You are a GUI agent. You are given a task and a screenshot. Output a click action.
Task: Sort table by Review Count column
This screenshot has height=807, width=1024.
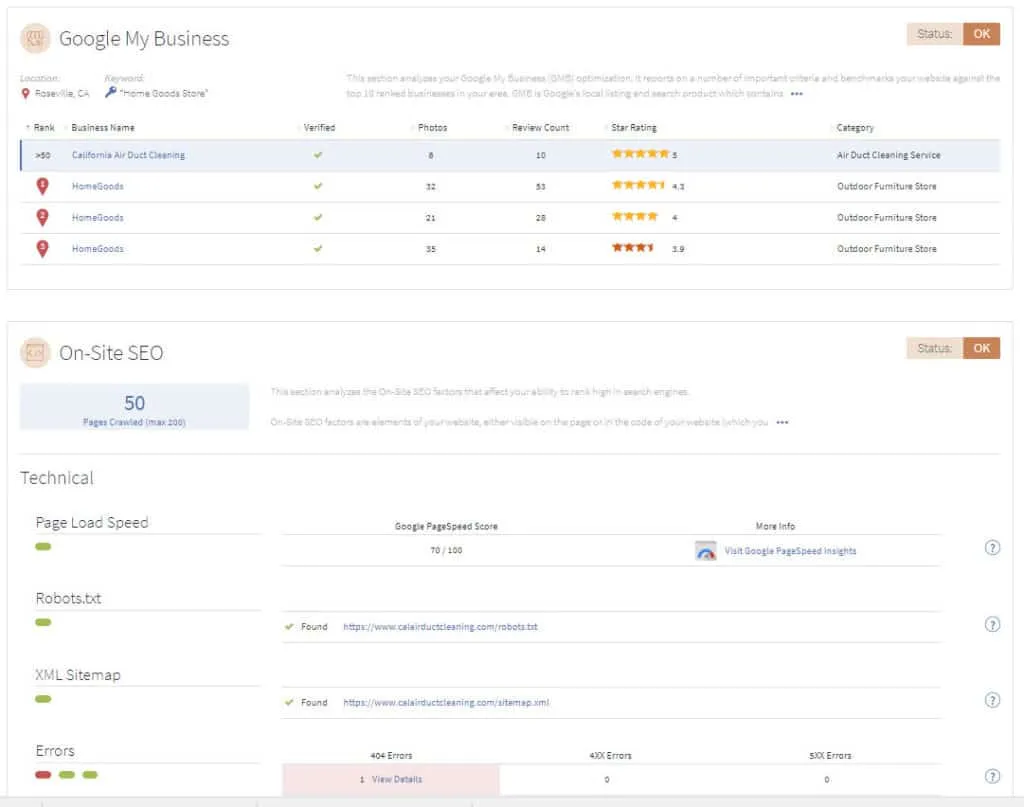click(540, 128)
